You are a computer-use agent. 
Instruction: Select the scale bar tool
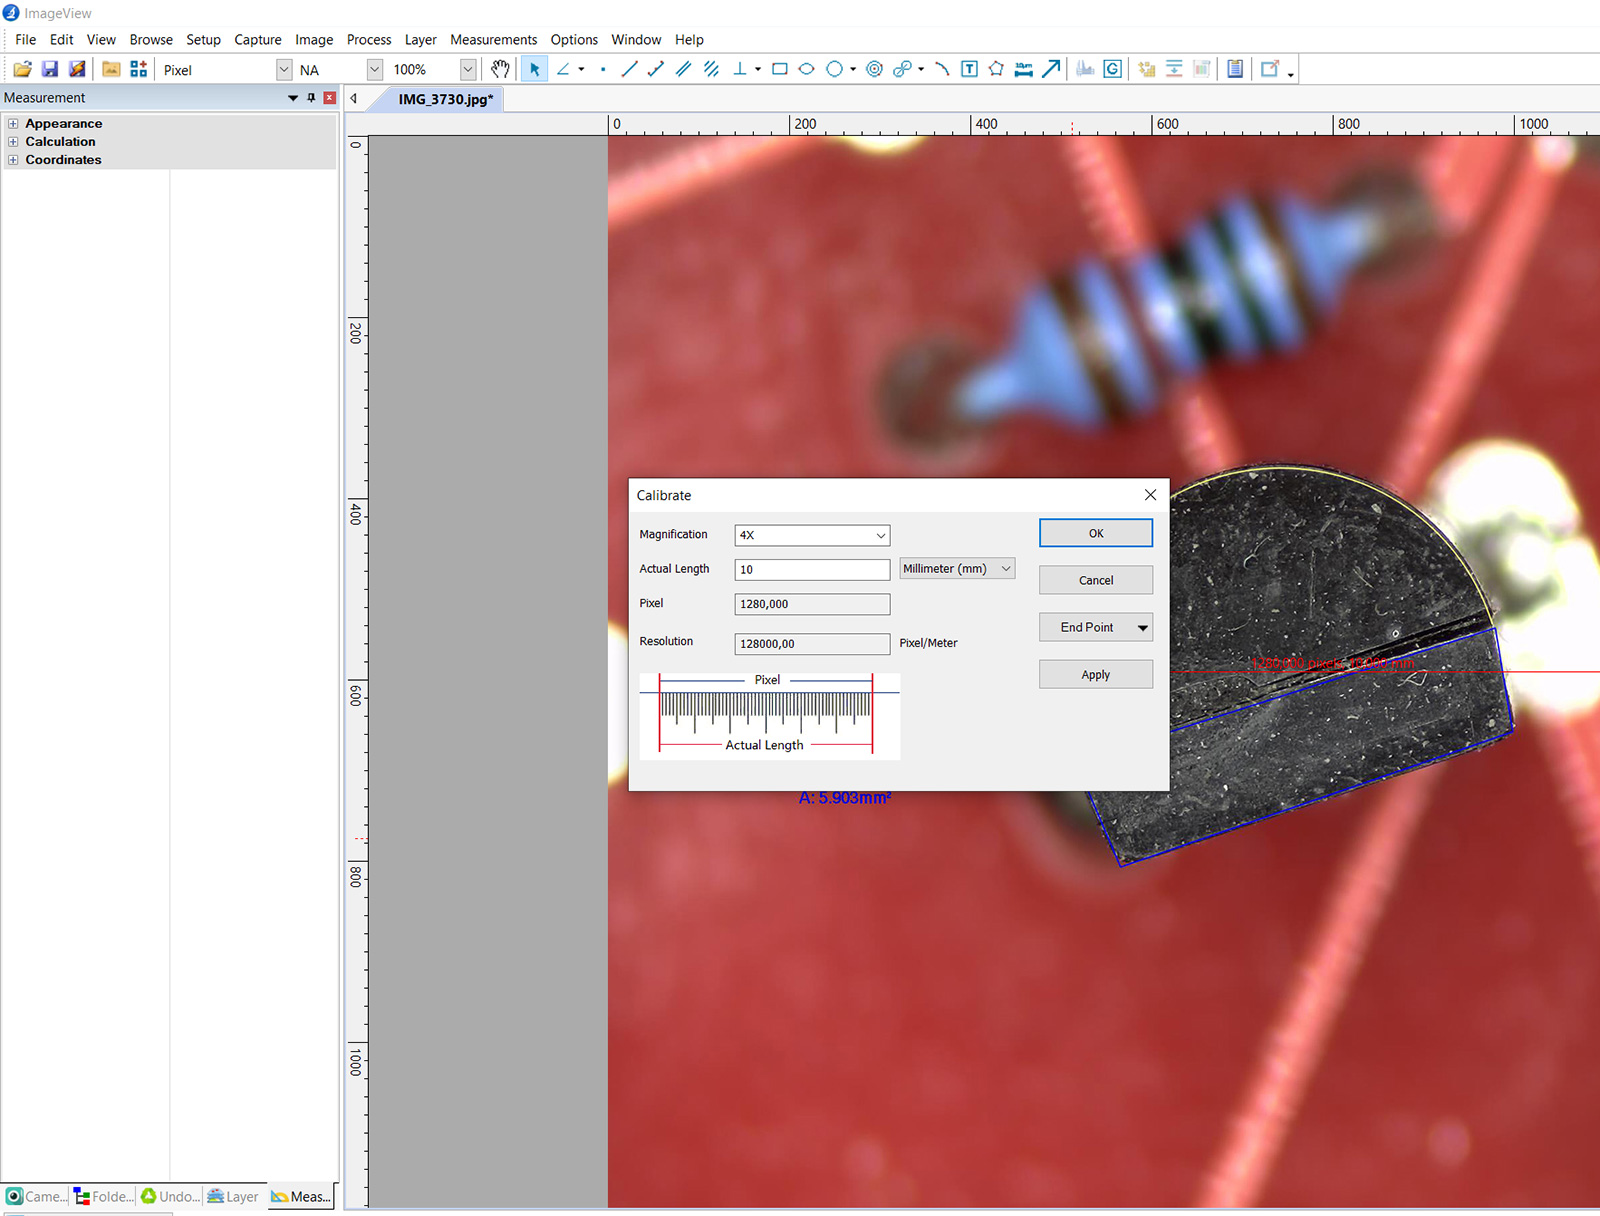(x=1023, y=69)
